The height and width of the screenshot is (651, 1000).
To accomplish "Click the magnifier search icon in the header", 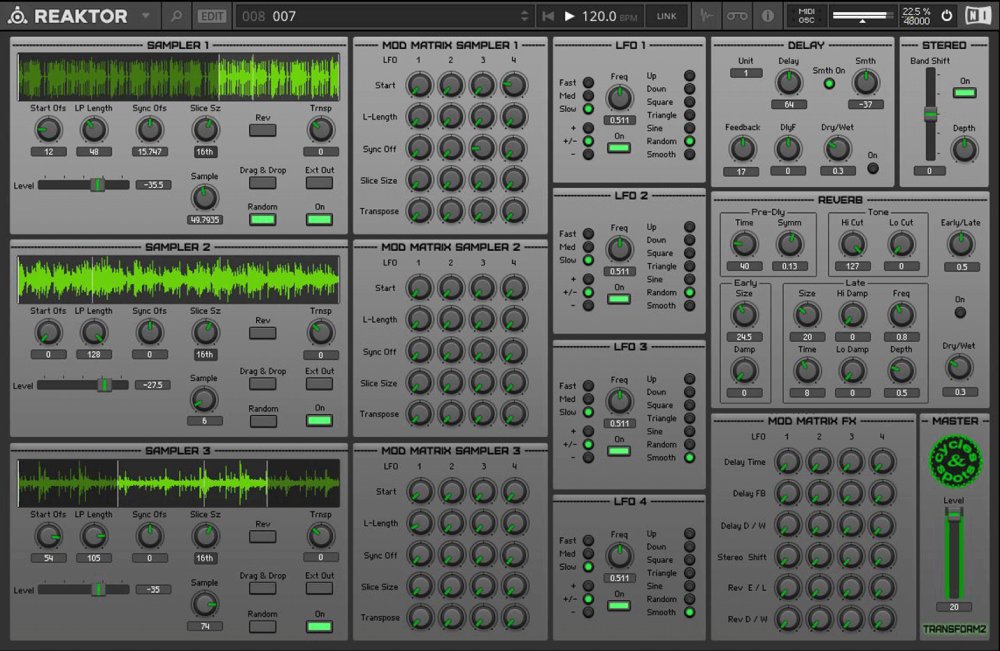I will [176, 16].
